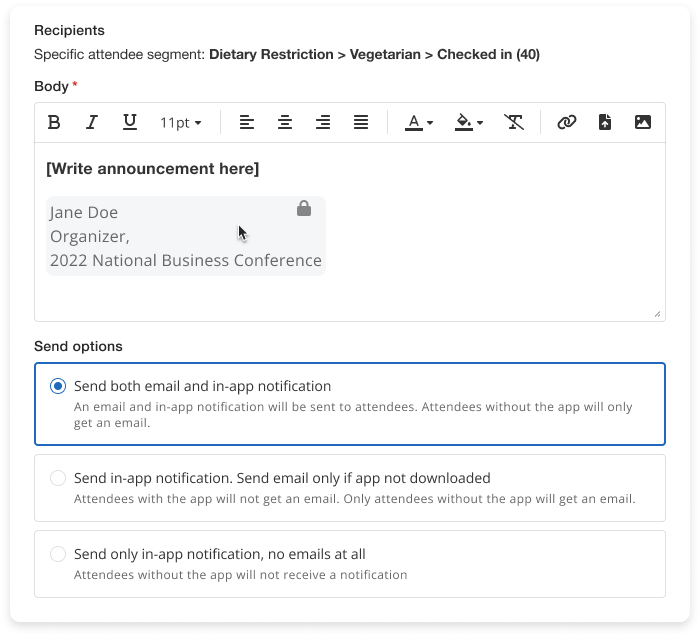Apply italic formatting to body text
The height and width of the screenshot is (636, 700).
[92, 122]
